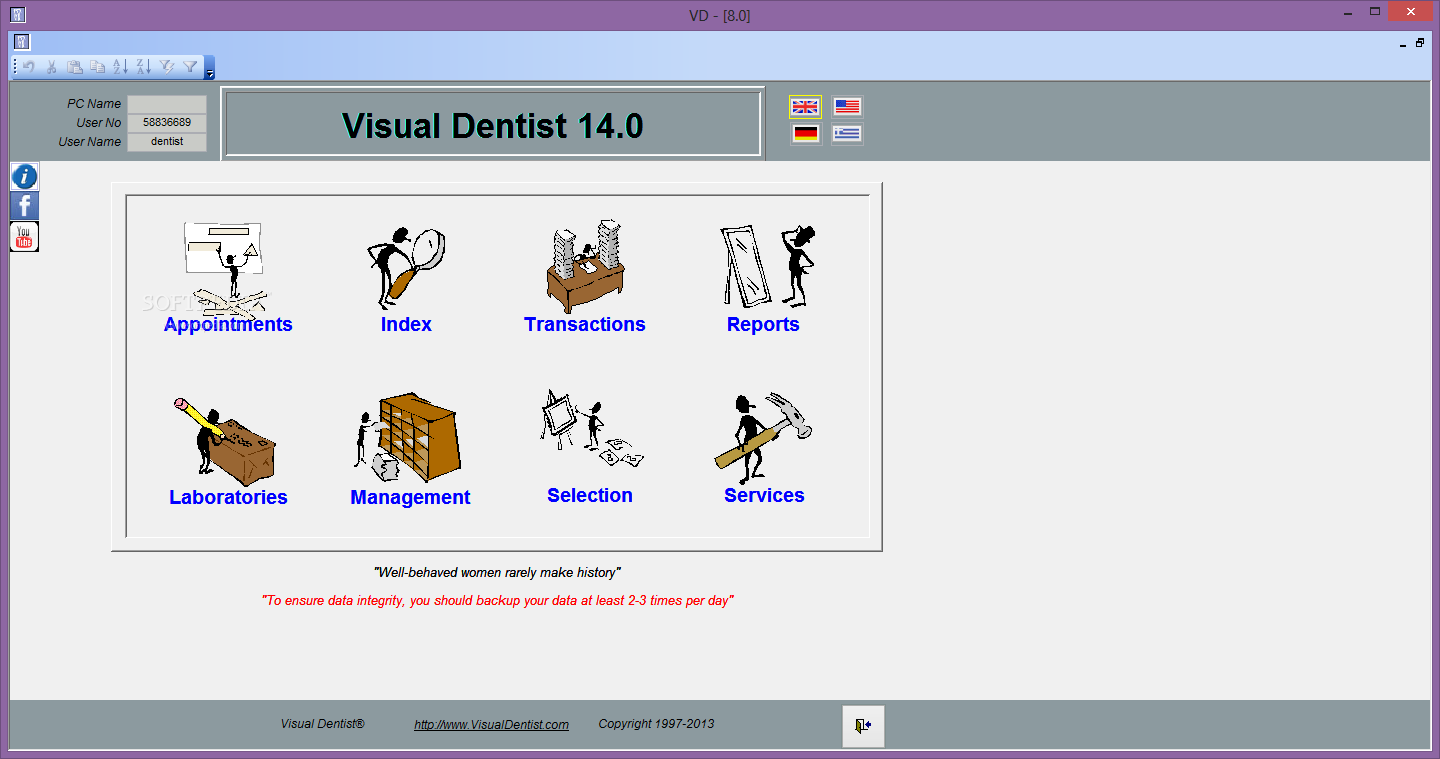Image resolution: width=1440 pixels, height=759 pixels.
Task: Open the Facebook sidebar icon
Action: click(x=24, y=207)
